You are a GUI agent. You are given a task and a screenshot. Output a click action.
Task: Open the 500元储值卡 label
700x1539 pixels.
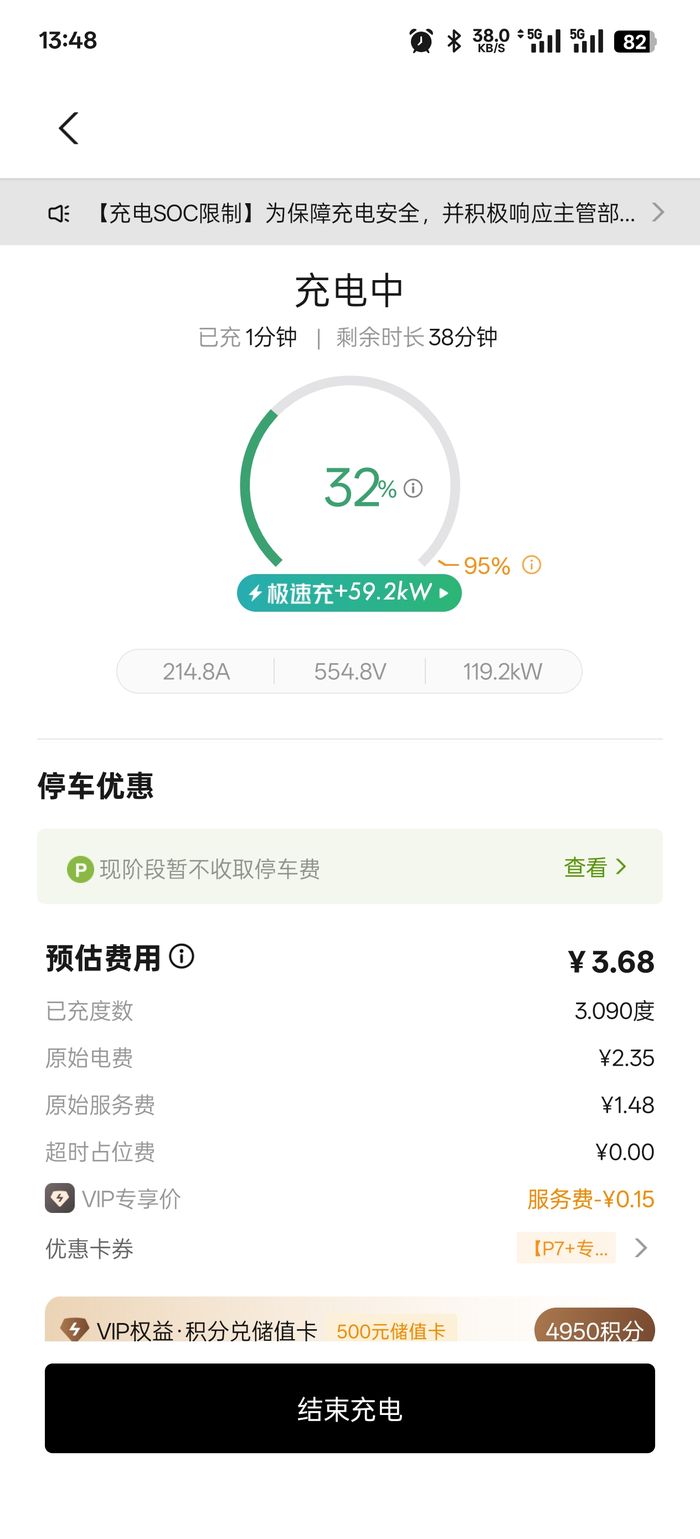[390, 1331]
